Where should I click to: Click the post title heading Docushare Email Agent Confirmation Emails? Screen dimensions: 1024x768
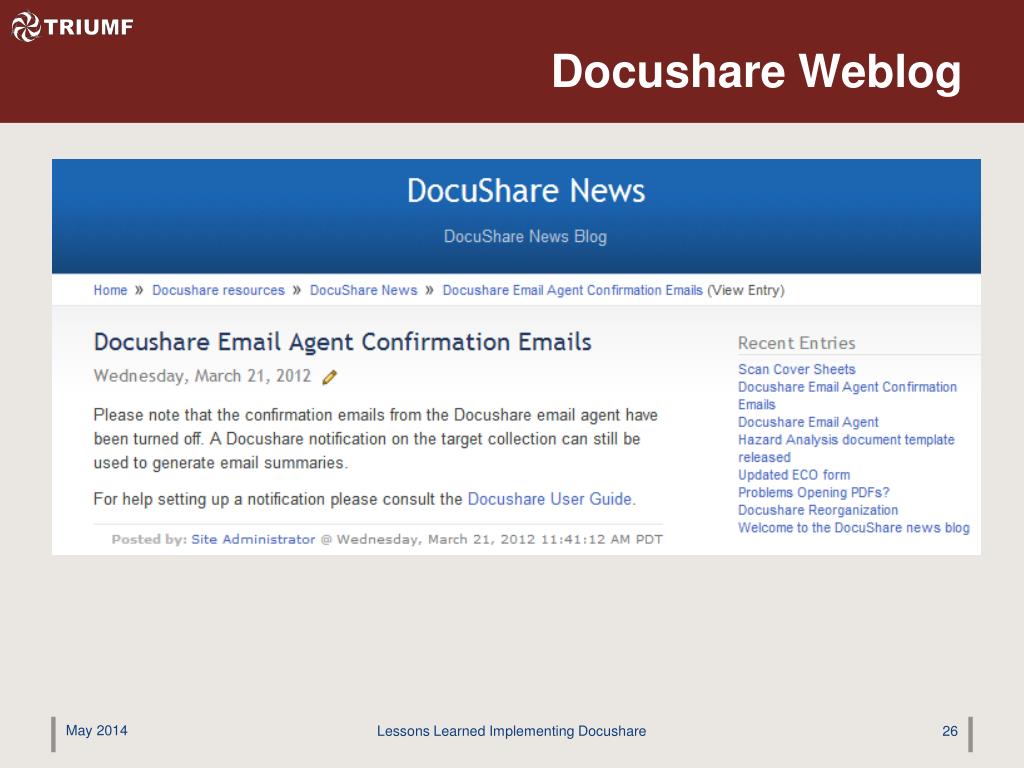coord(343,342)
